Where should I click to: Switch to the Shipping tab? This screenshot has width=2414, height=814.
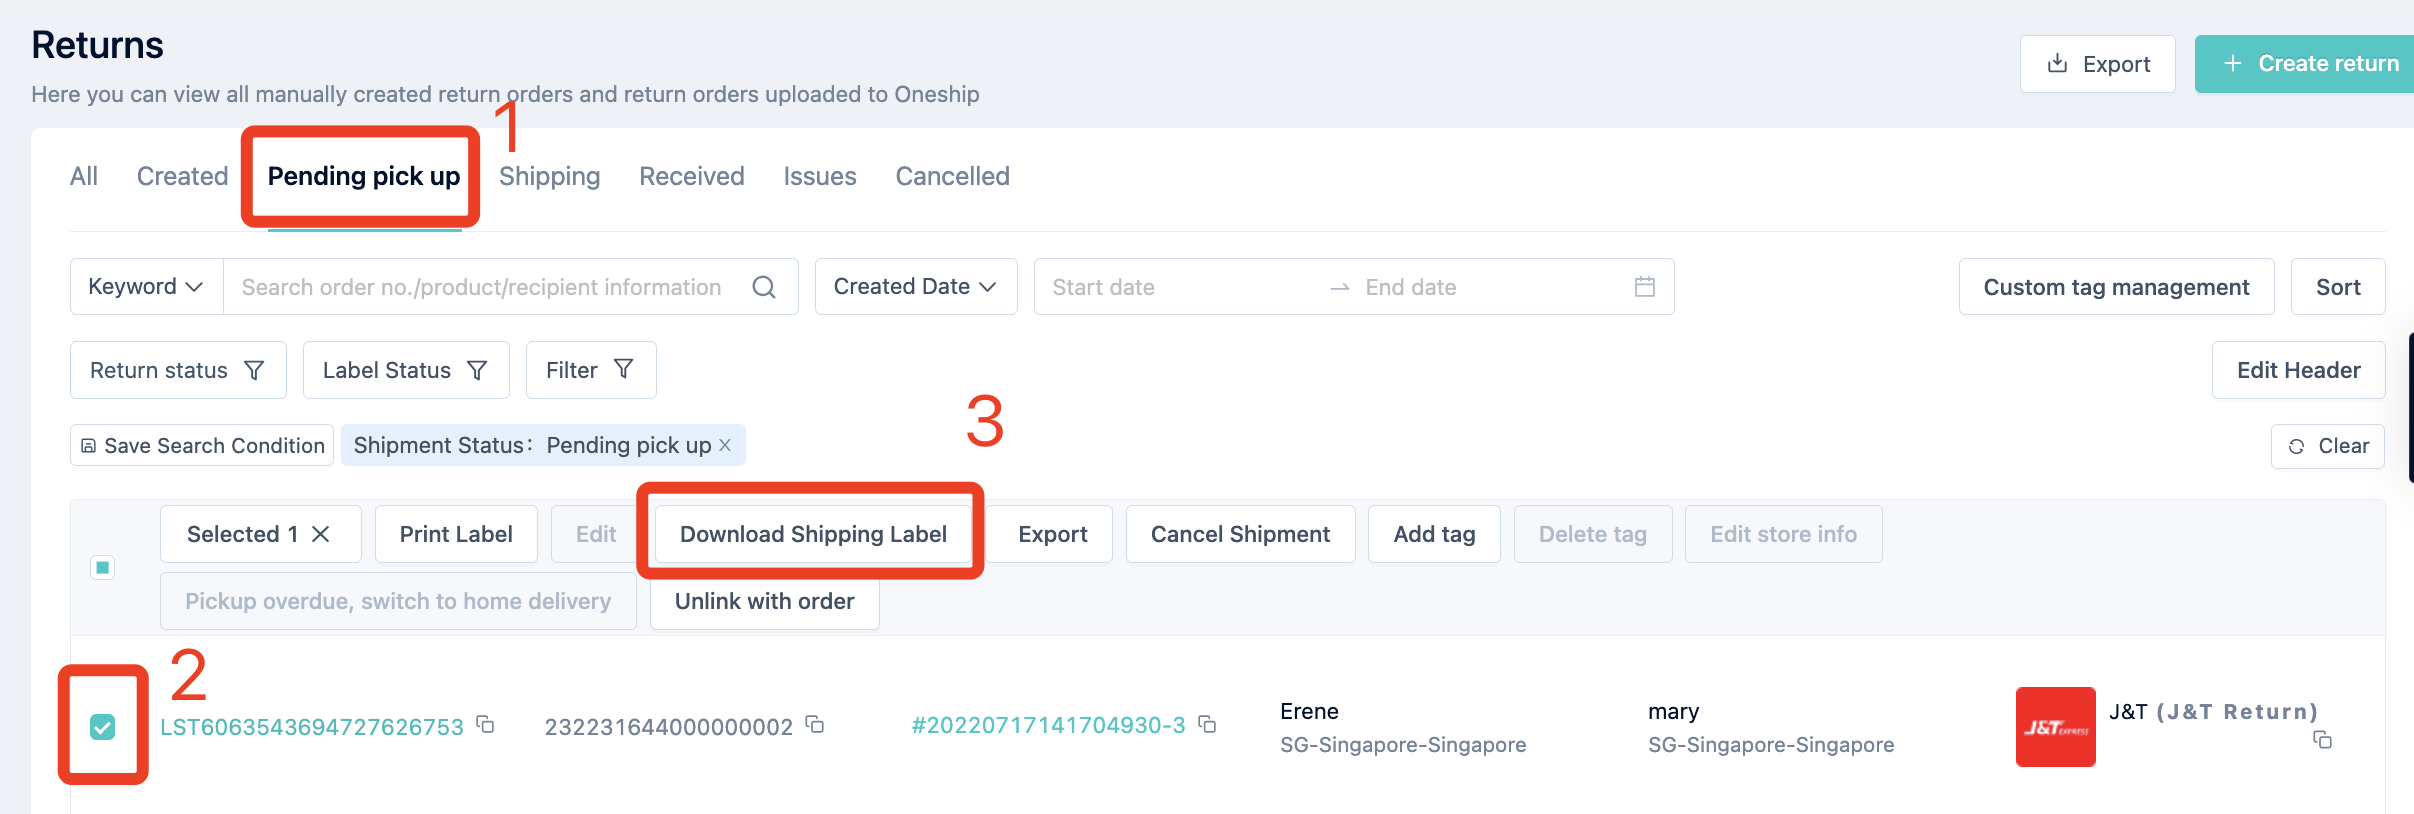point(549,177)
